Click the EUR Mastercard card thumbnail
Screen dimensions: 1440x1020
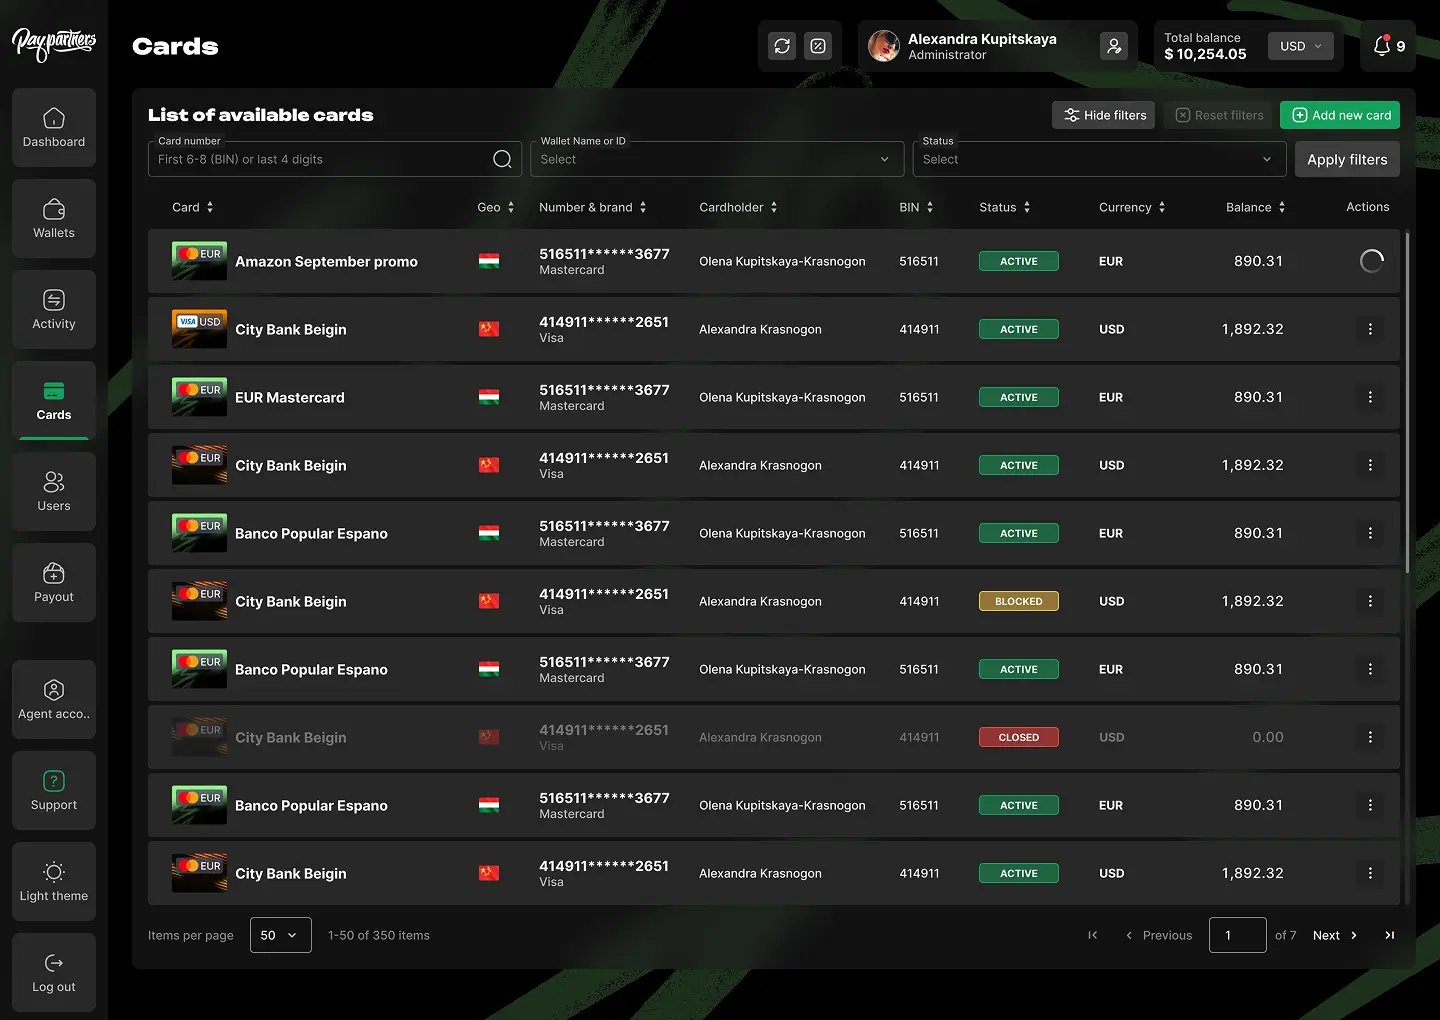pyautogui.click(x=199, y=397)
